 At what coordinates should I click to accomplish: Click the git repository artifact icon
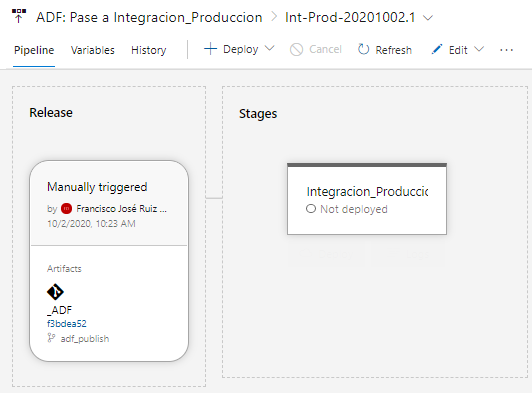point(55,292)
